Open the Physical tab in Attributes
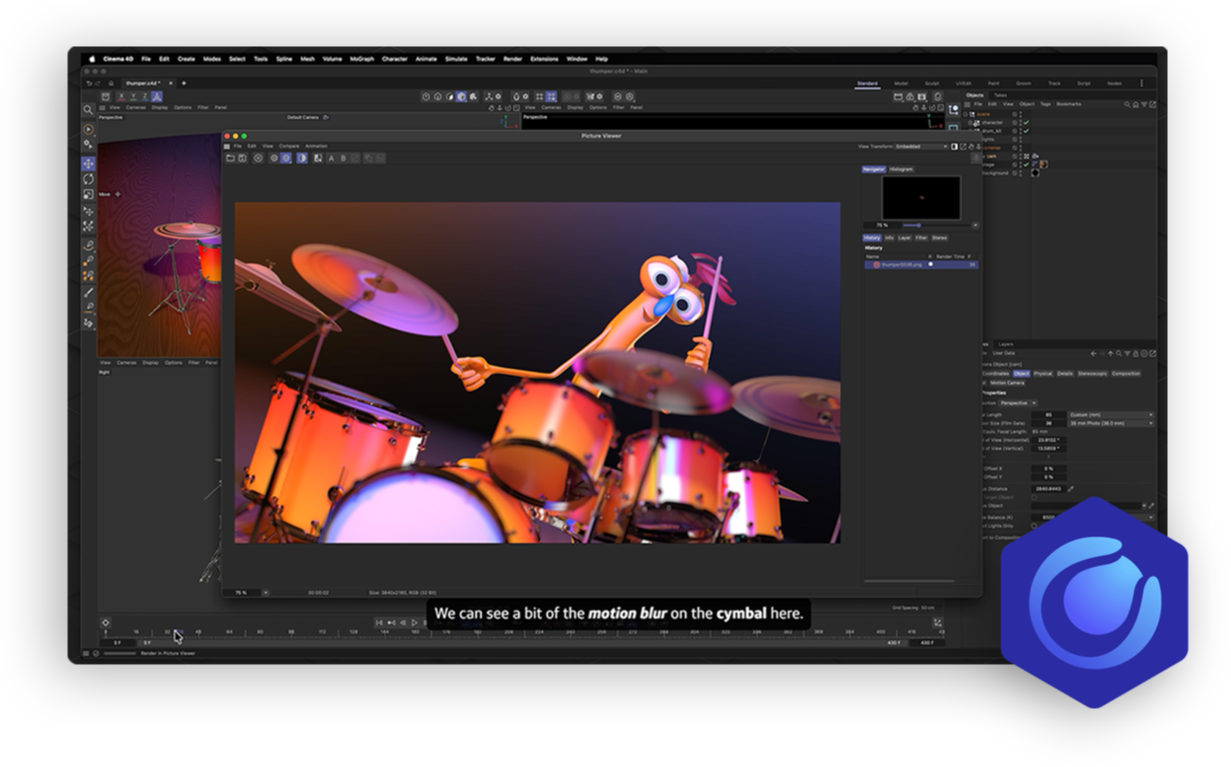The width and height of the screenshot is (1231, 767). (x=1043, y=373)
